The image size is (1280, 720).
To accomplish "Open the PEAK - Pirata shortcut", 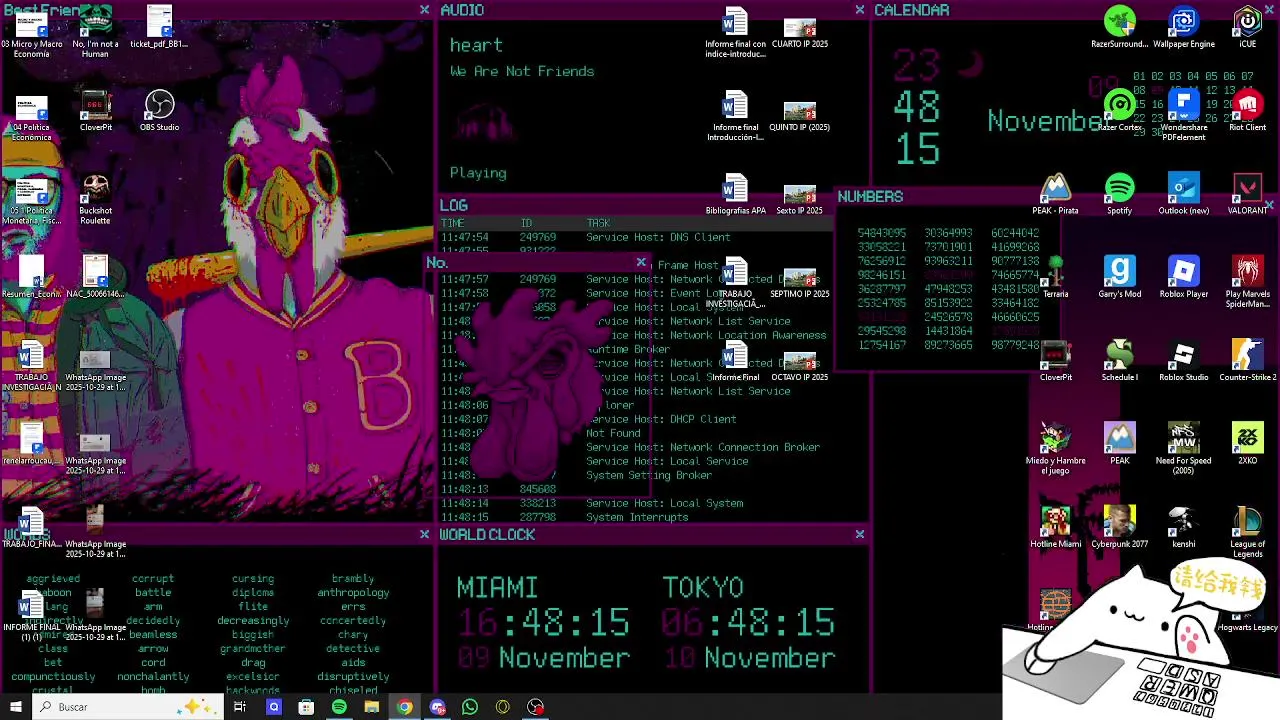I will (1055, 194).
